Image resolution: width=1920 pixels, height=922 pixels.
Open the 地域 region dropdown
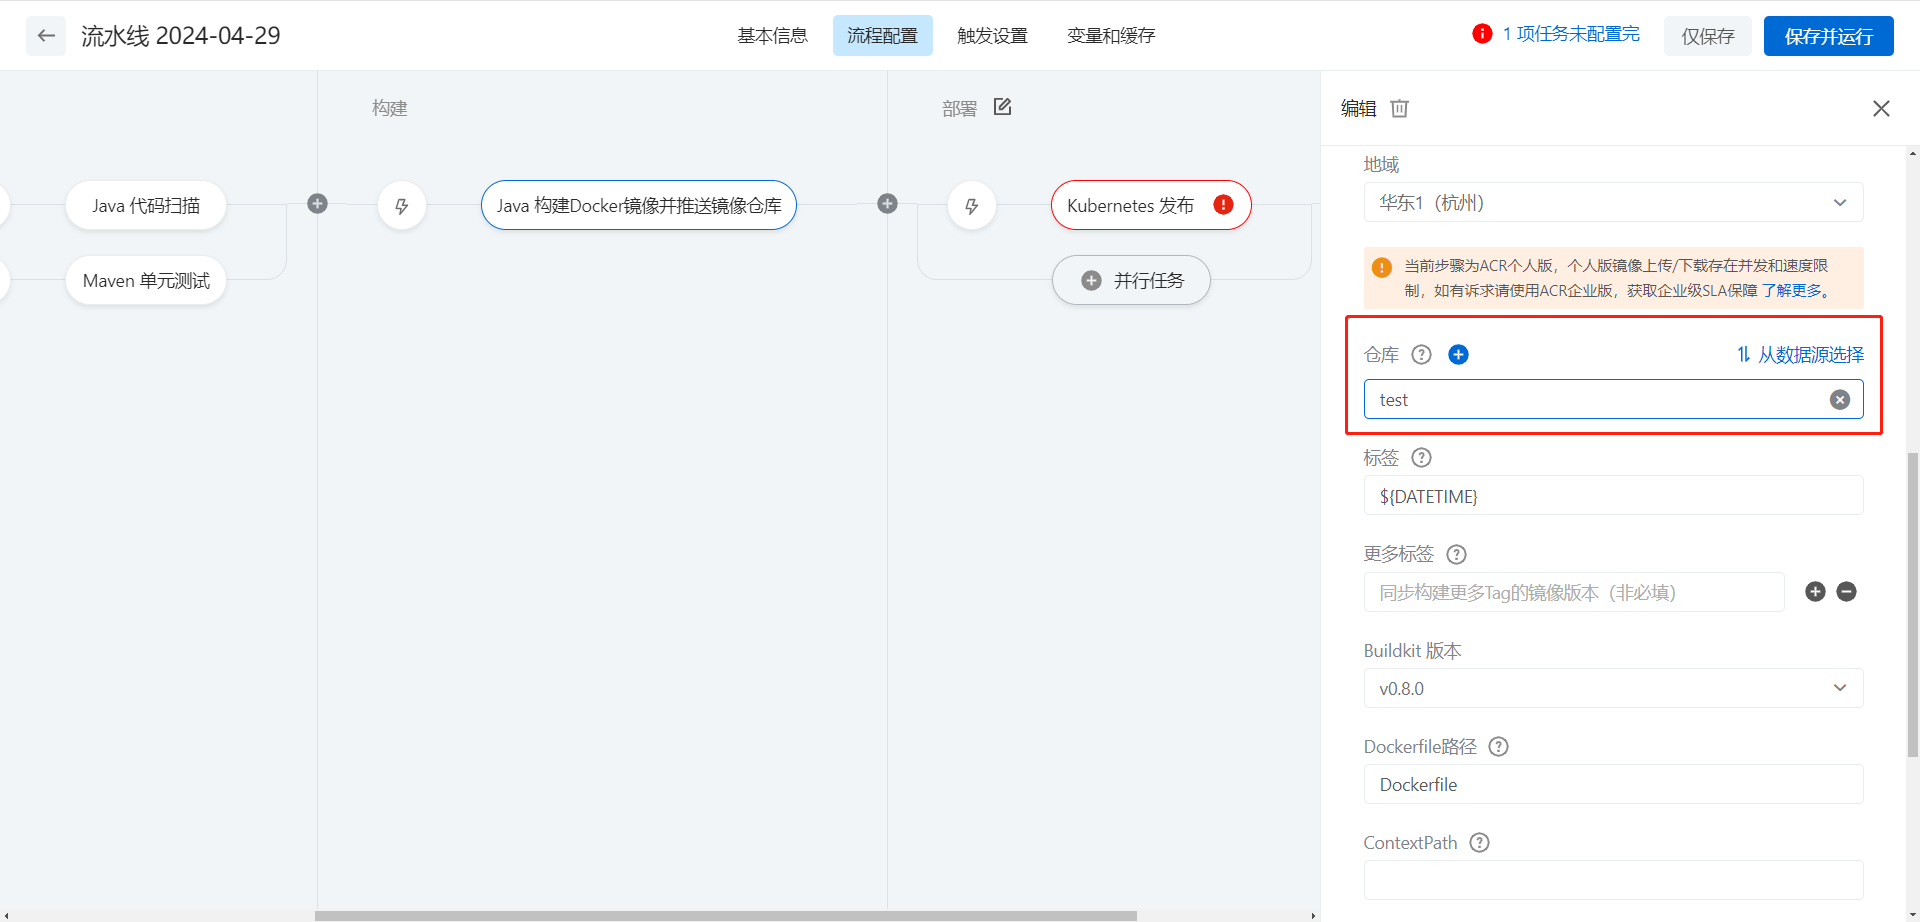point(1613,203)
